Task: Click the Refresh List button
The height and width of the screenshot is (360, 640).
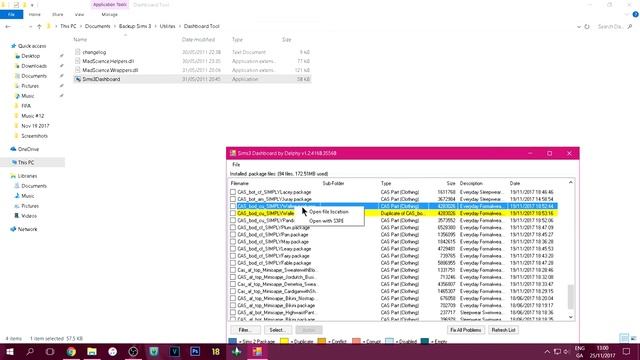Action: (503, 330)
